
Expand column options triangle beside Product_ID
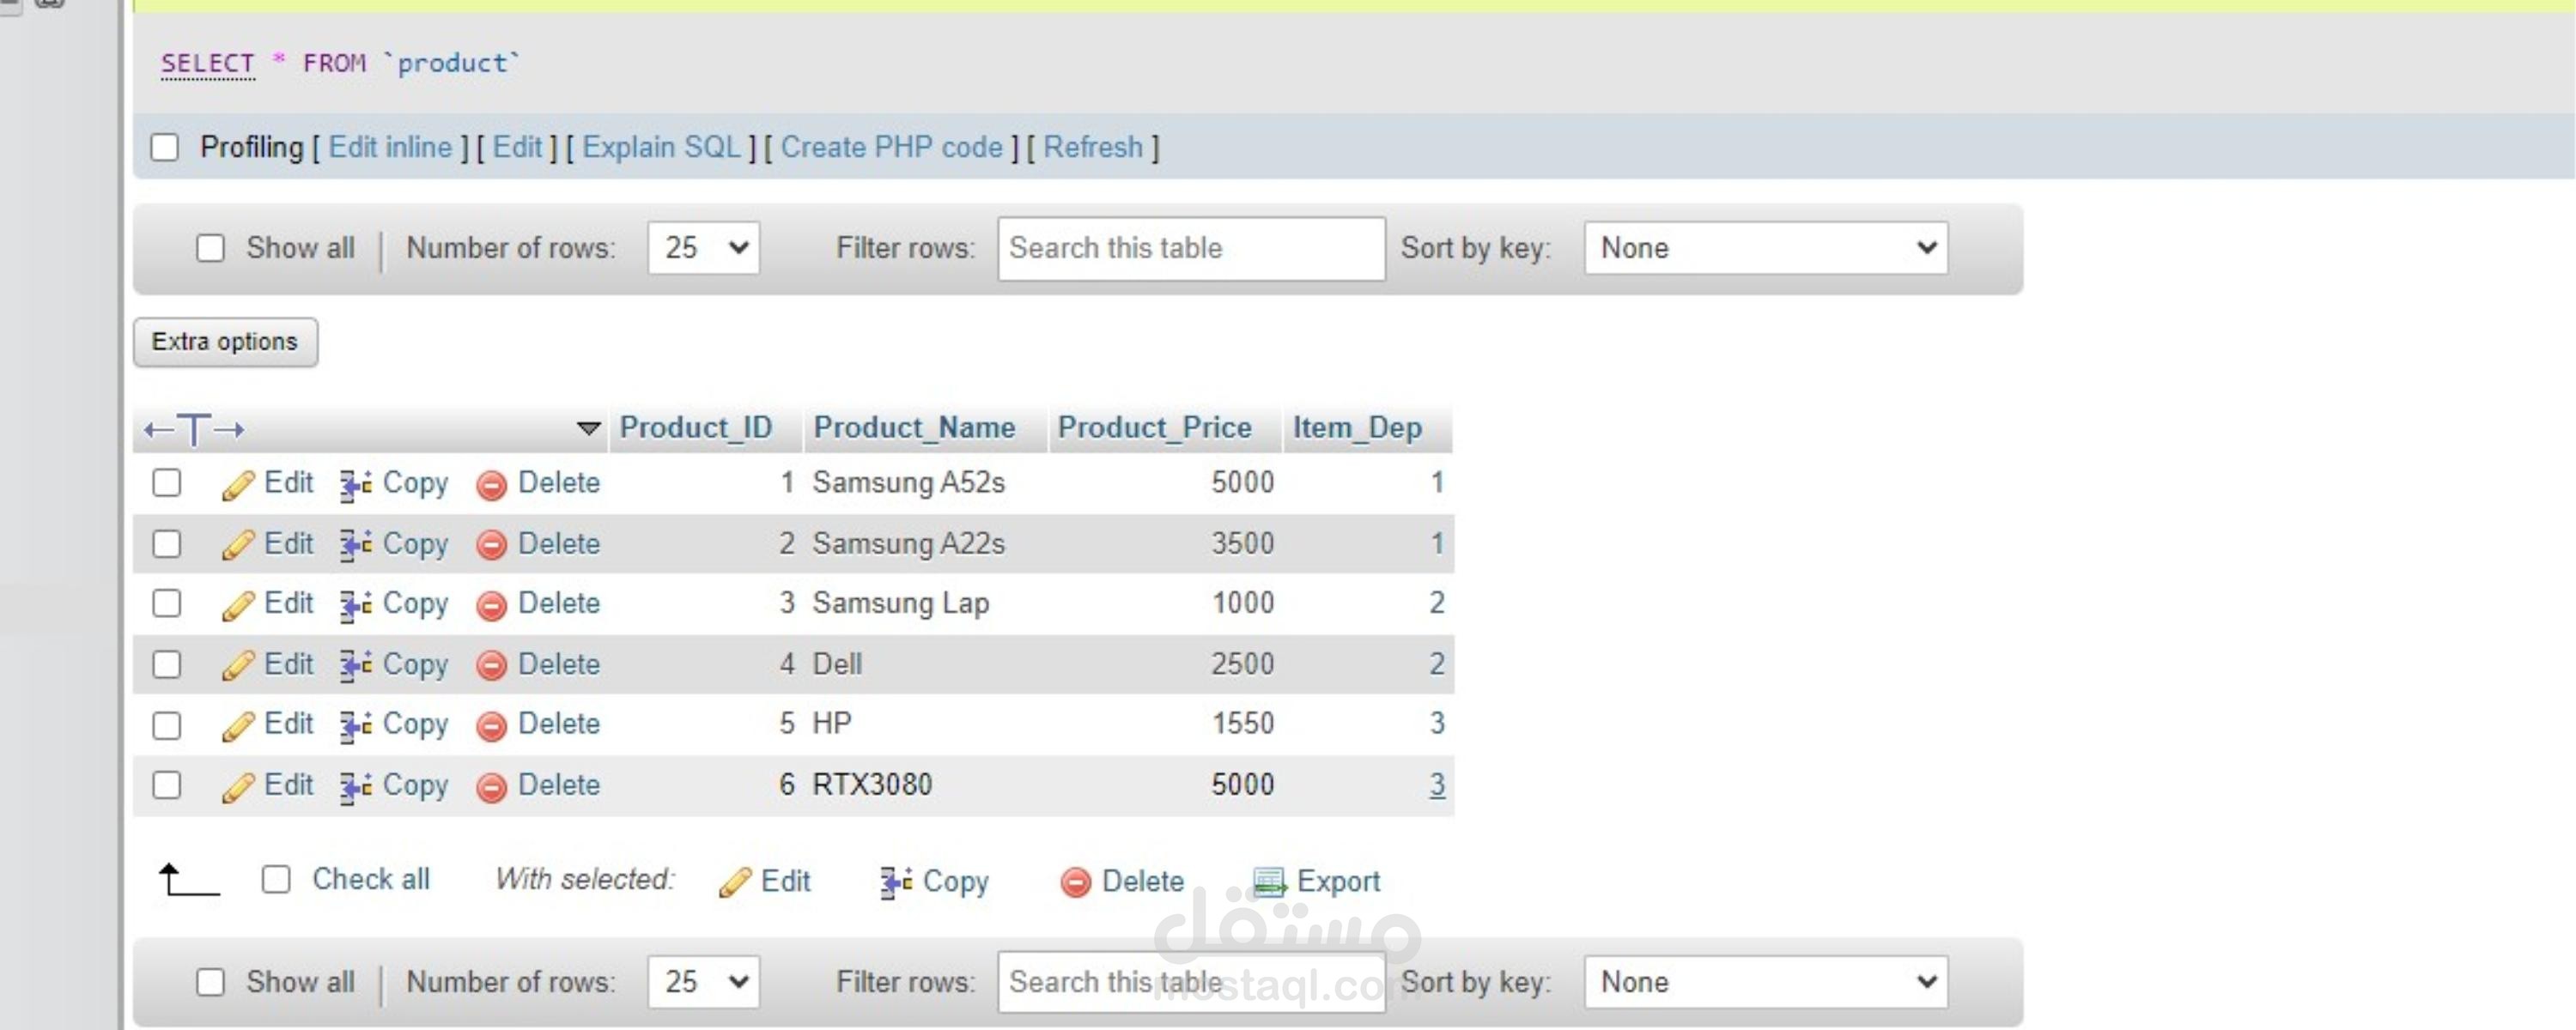click(x=588, y=429)
